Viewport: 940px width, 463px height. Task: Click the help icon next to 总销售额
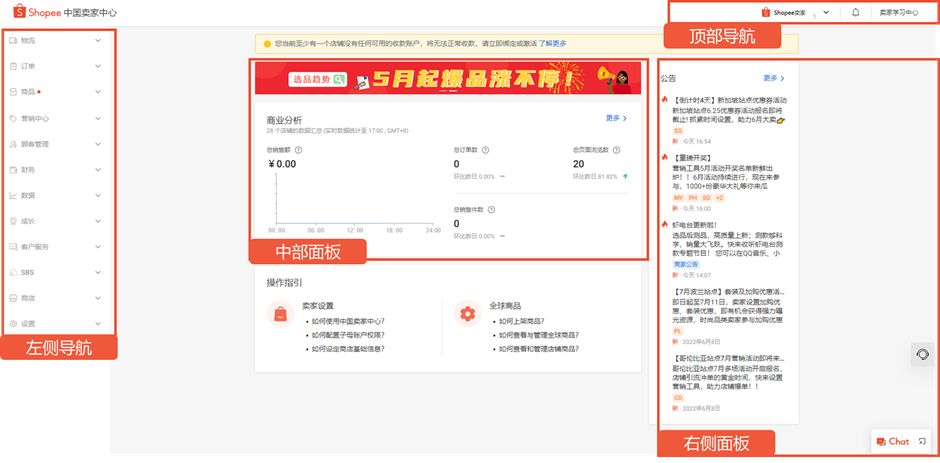click(x=298, y=150)
